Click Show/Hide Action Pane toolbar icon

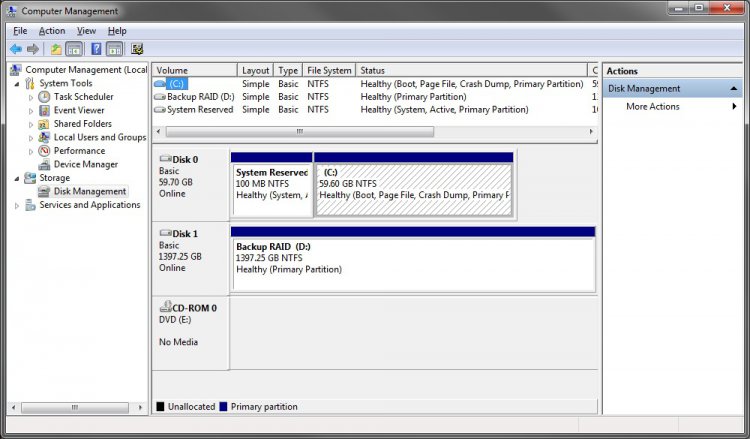click(x=114, y=49)
